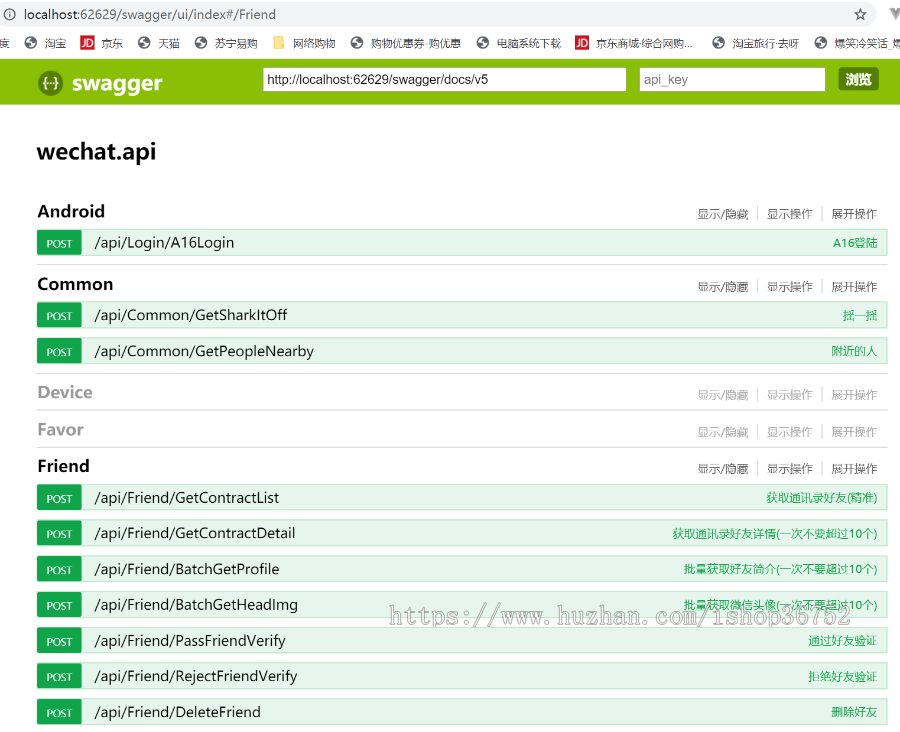Screen dimensions: 900x732
Task: Open the 天猫 bookmark
Action: point(159,43)
